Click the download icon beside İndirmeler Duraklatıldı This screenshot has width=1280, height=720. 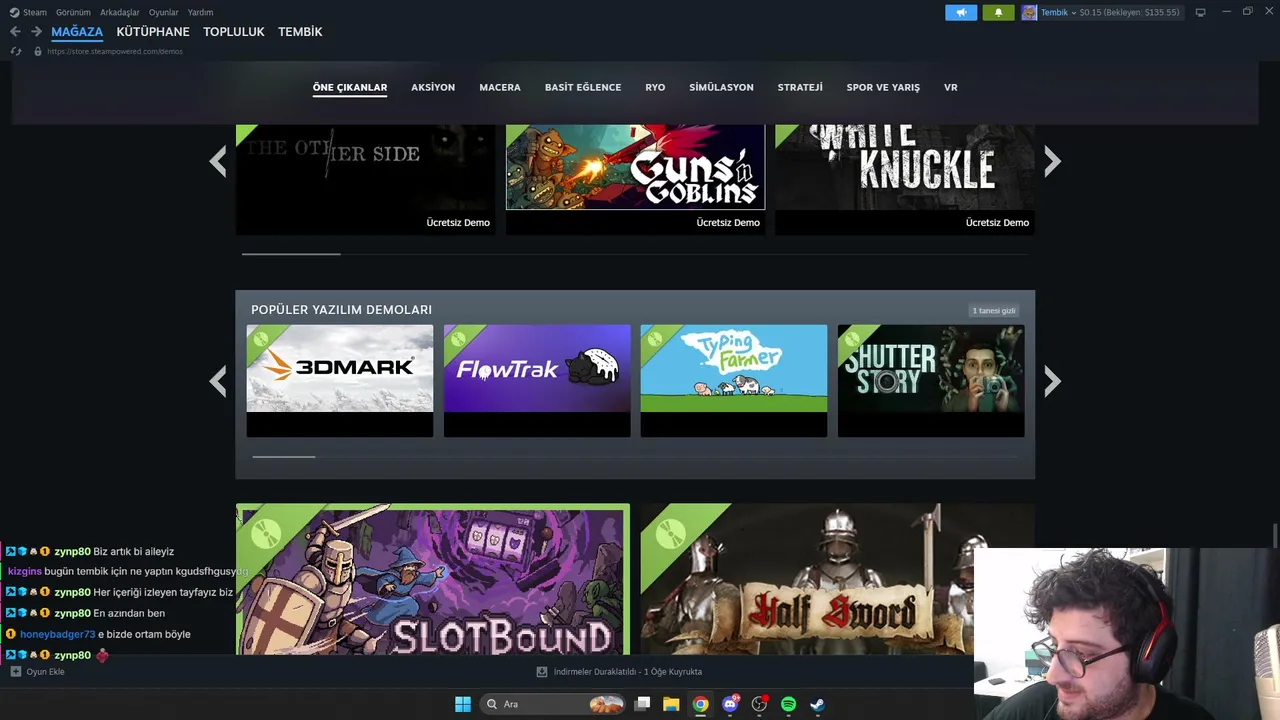coord(542,672)
